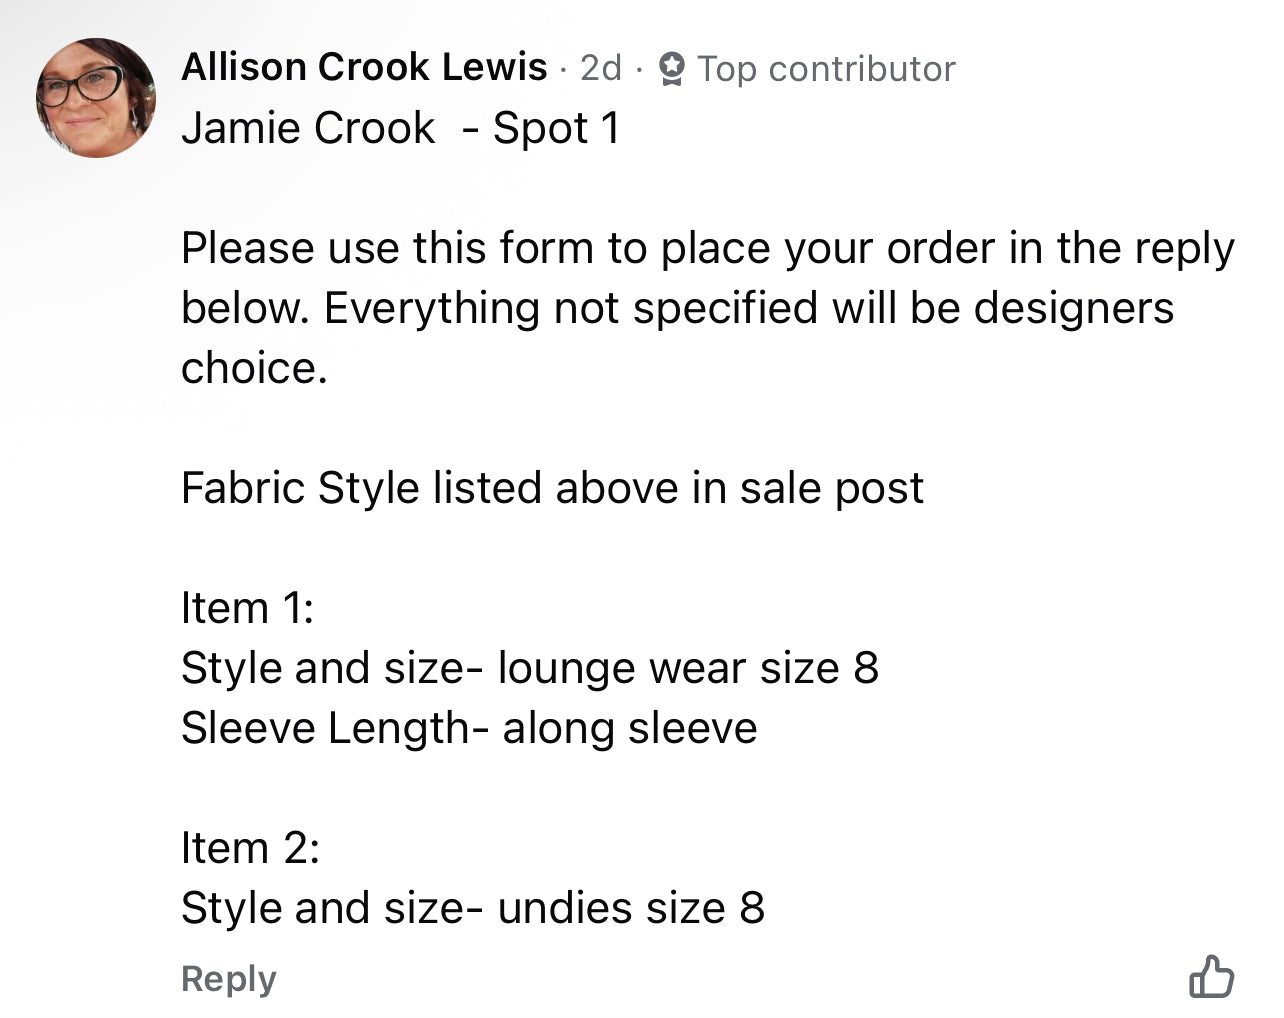Image resolution: width=1284 pixels, height=1018 pixels.
Task: Reply to Allison's comment
Action: 228,978
